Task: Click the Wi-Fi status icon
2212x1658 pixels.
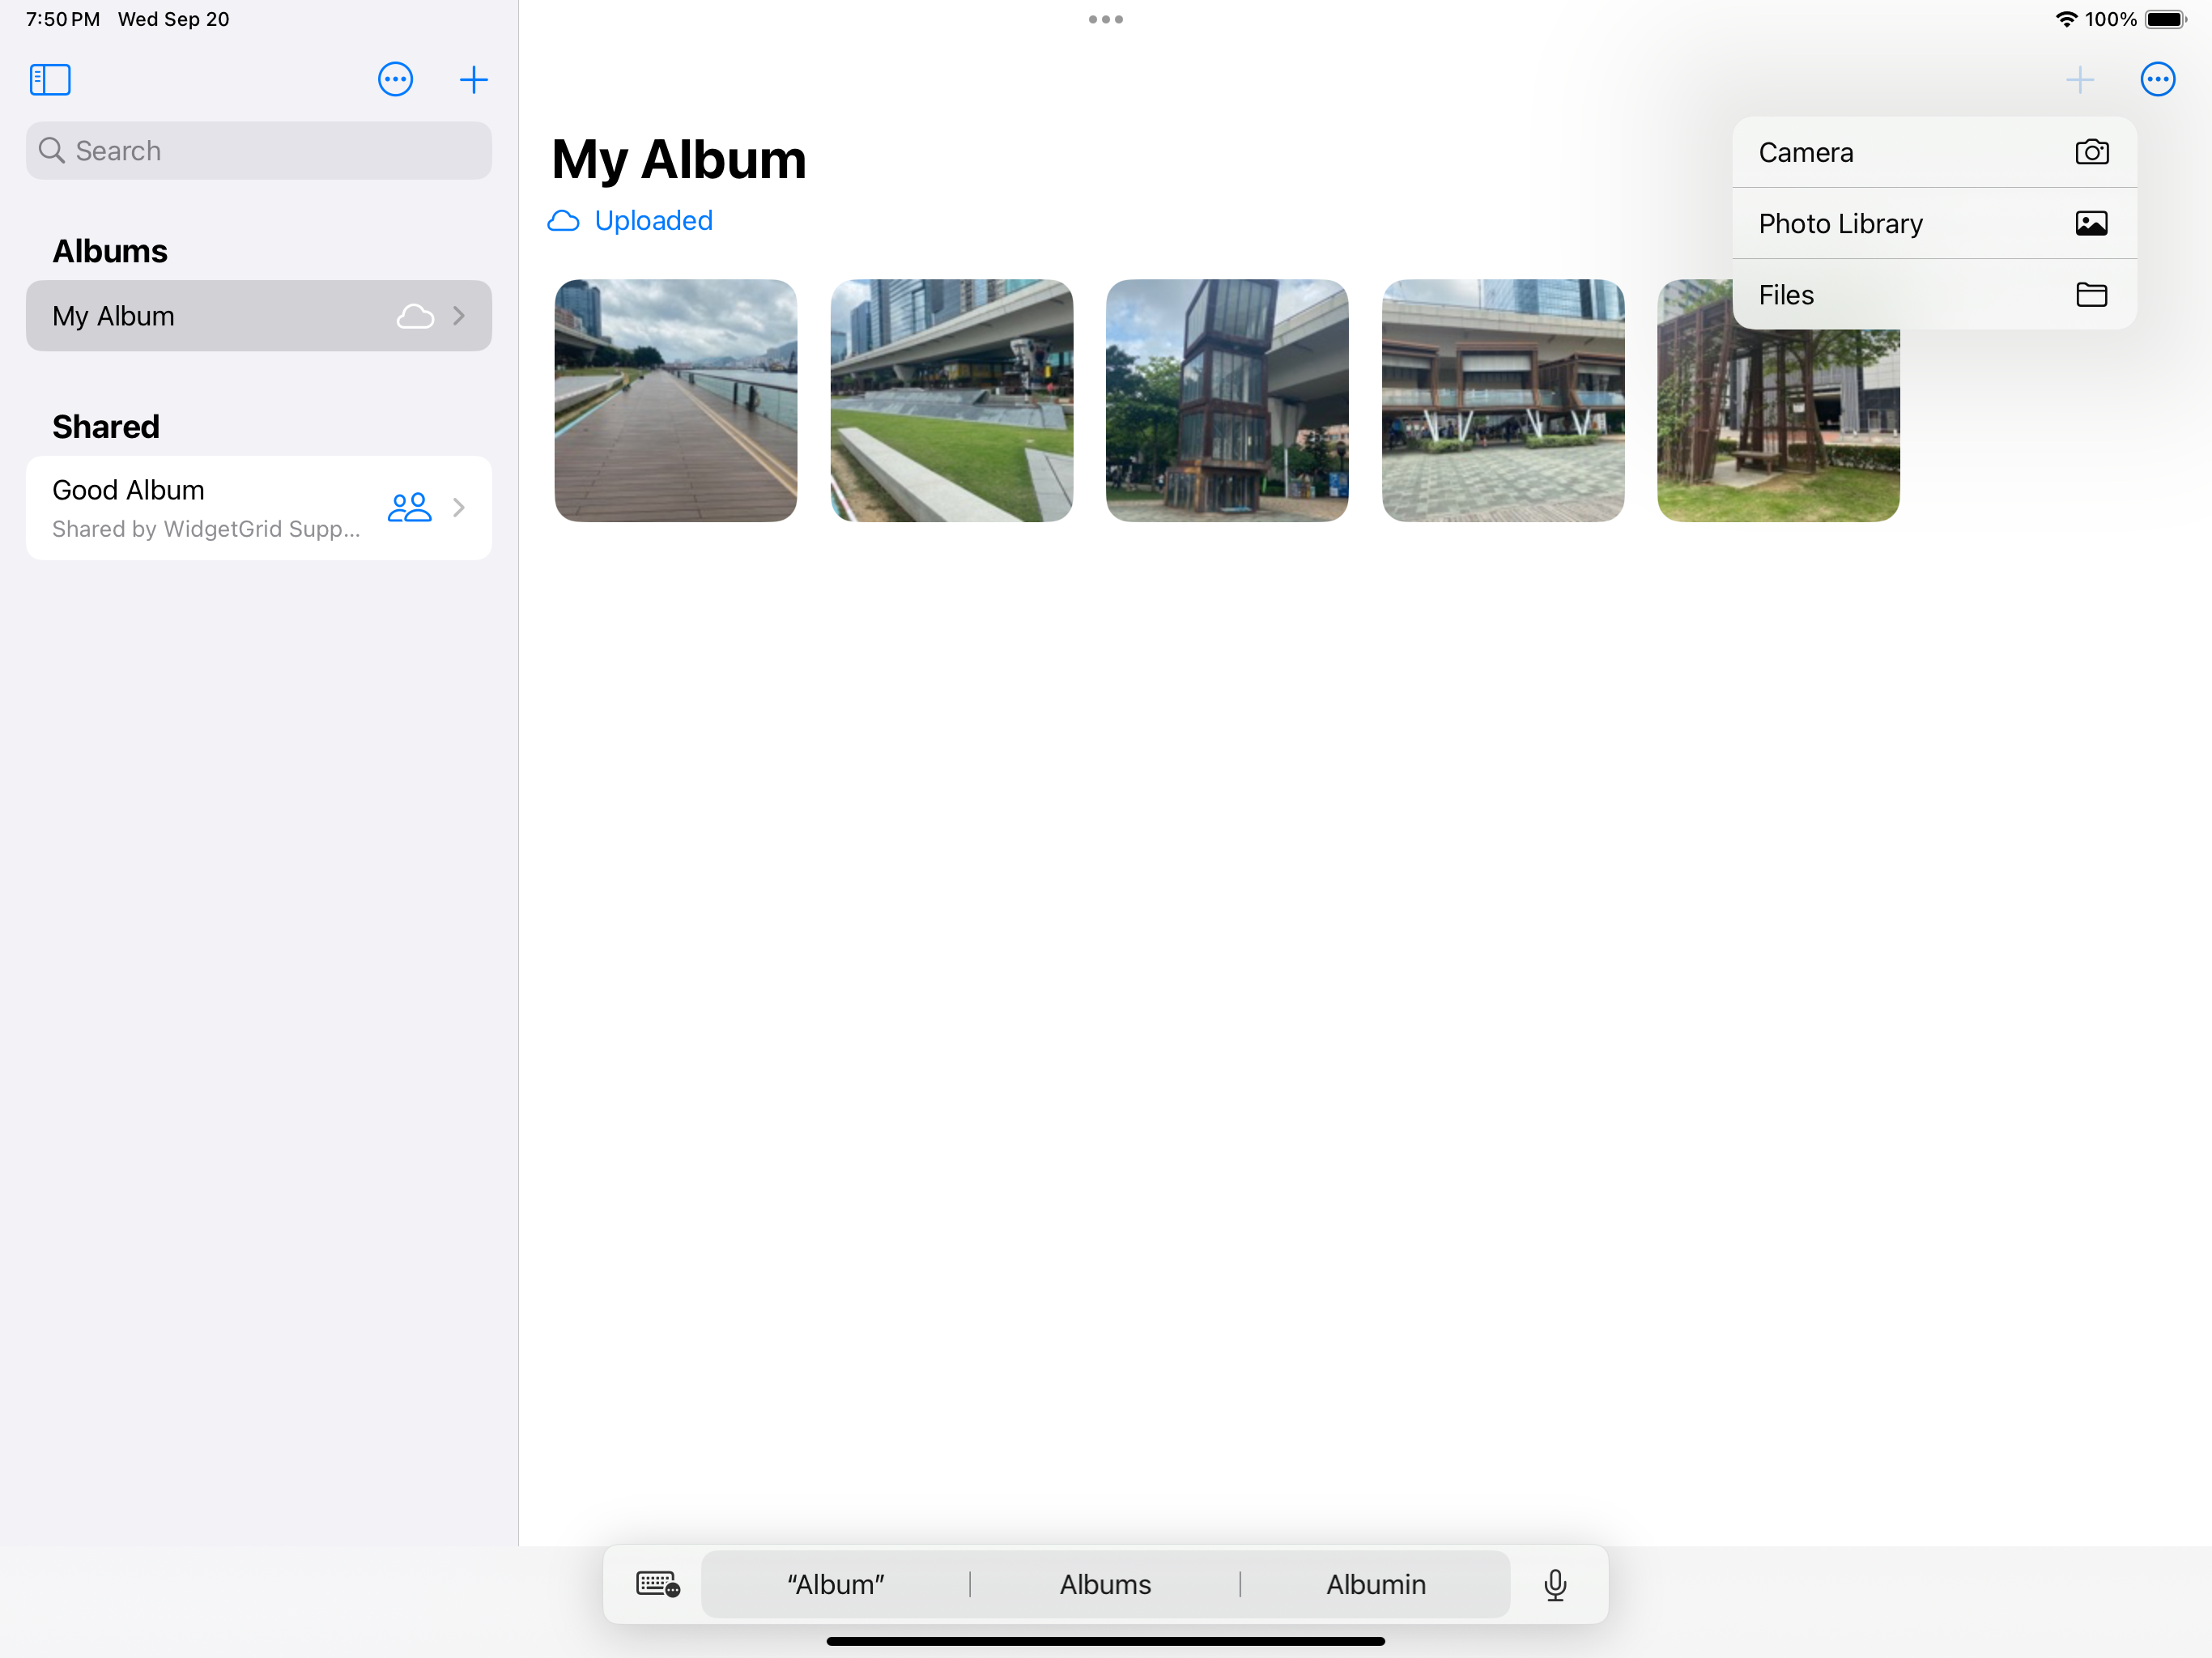Action: [x=2066, y=19]
